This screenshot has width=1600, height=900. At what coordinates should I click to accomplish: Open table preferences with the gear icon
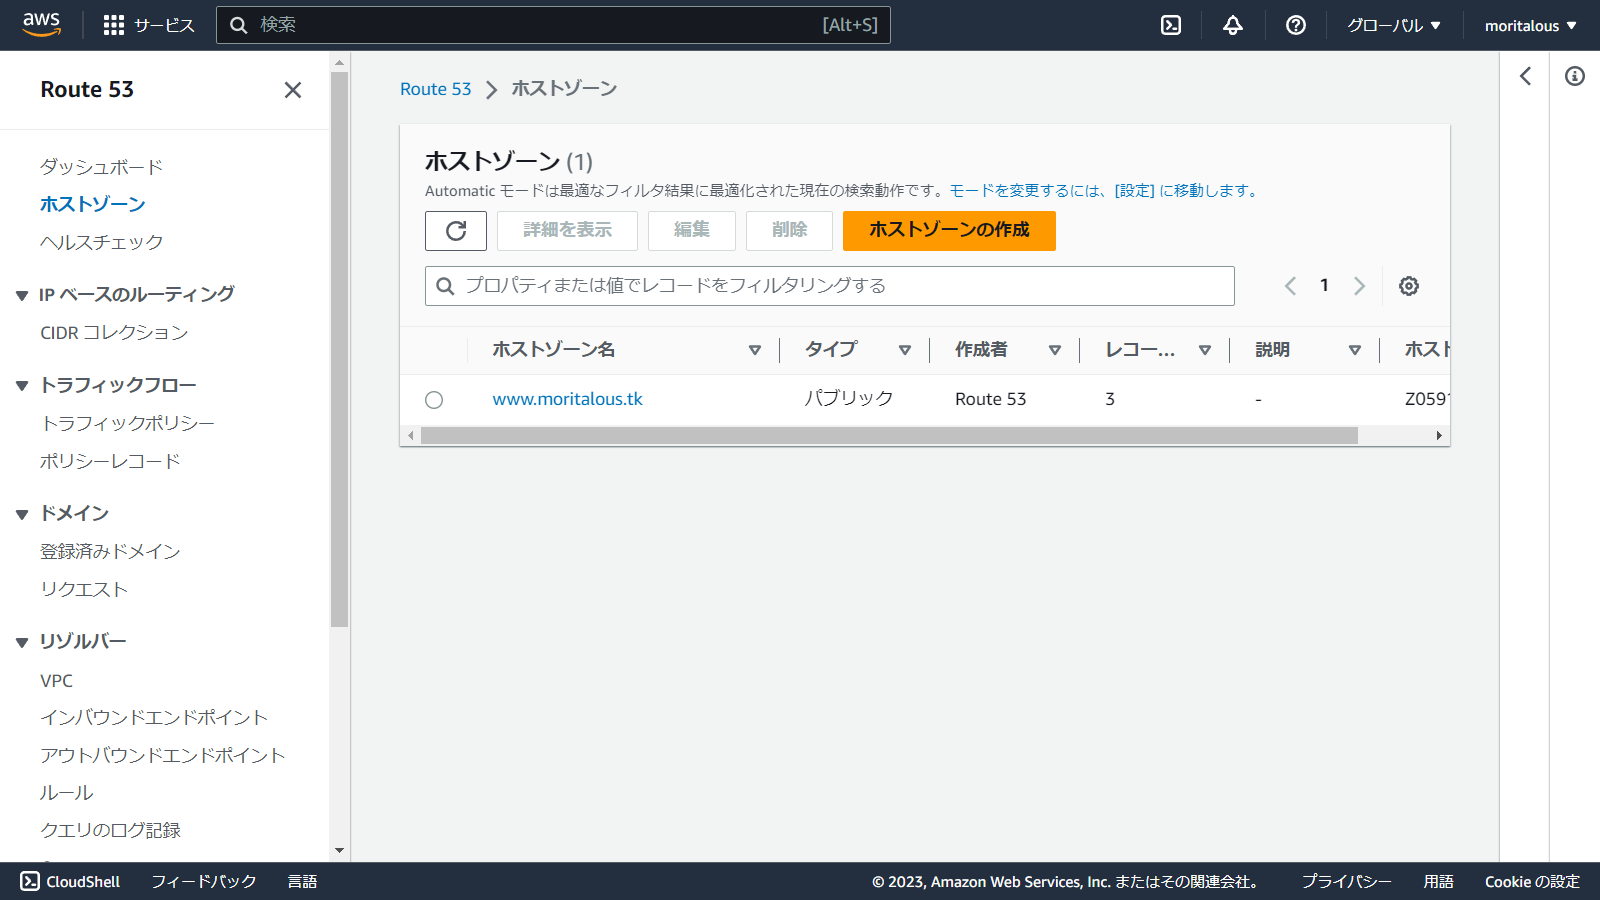point(1409,285)
